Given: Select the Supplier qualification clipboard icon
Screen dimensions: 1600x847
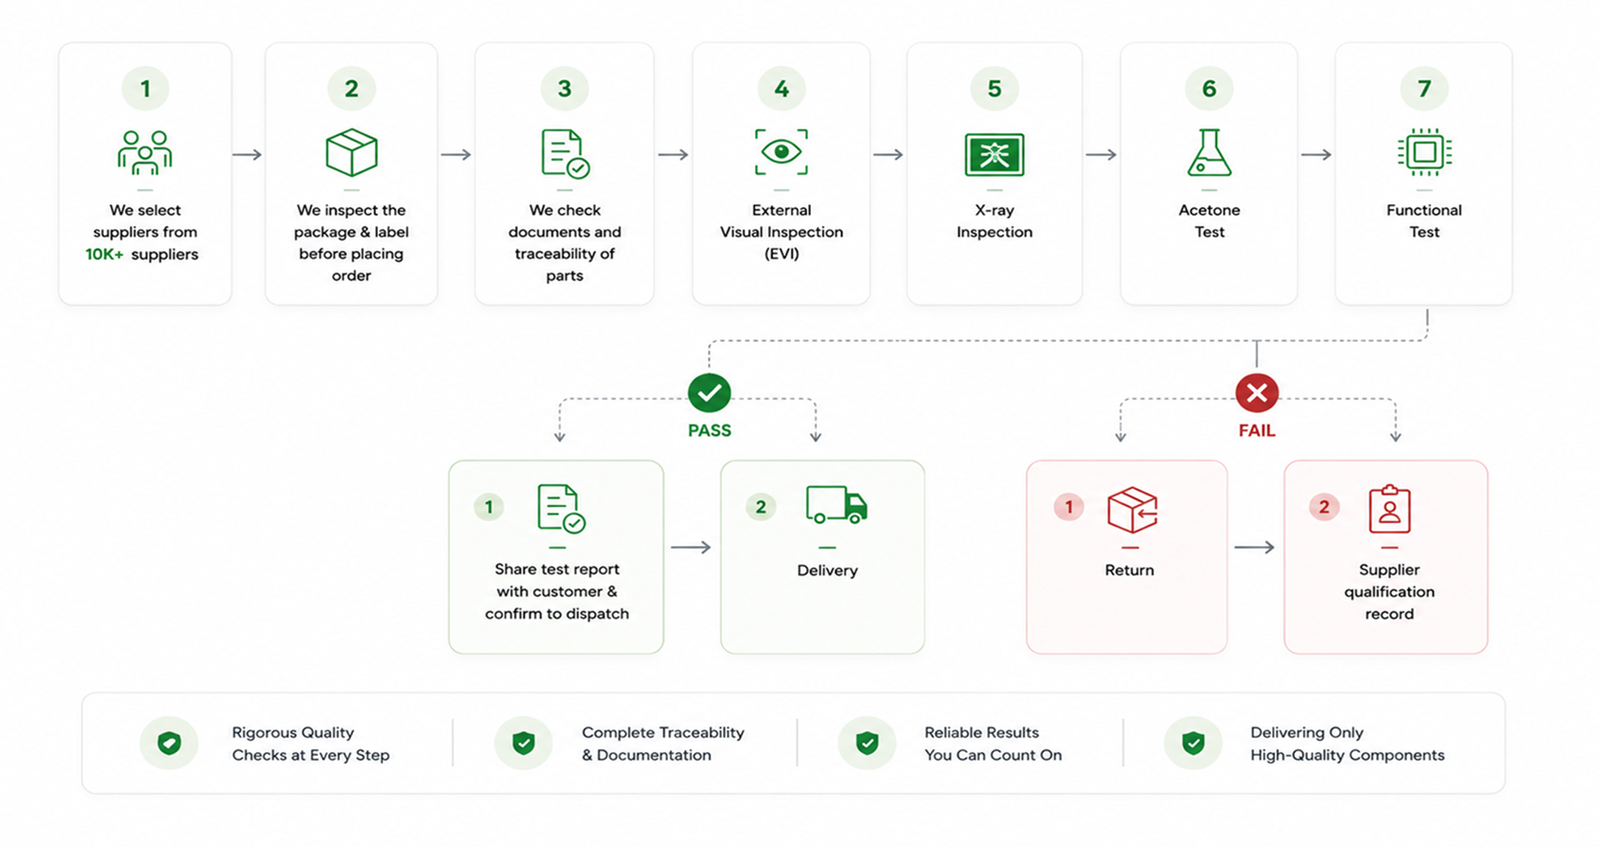Looking at the screenshot, I should coord(1389,508).
